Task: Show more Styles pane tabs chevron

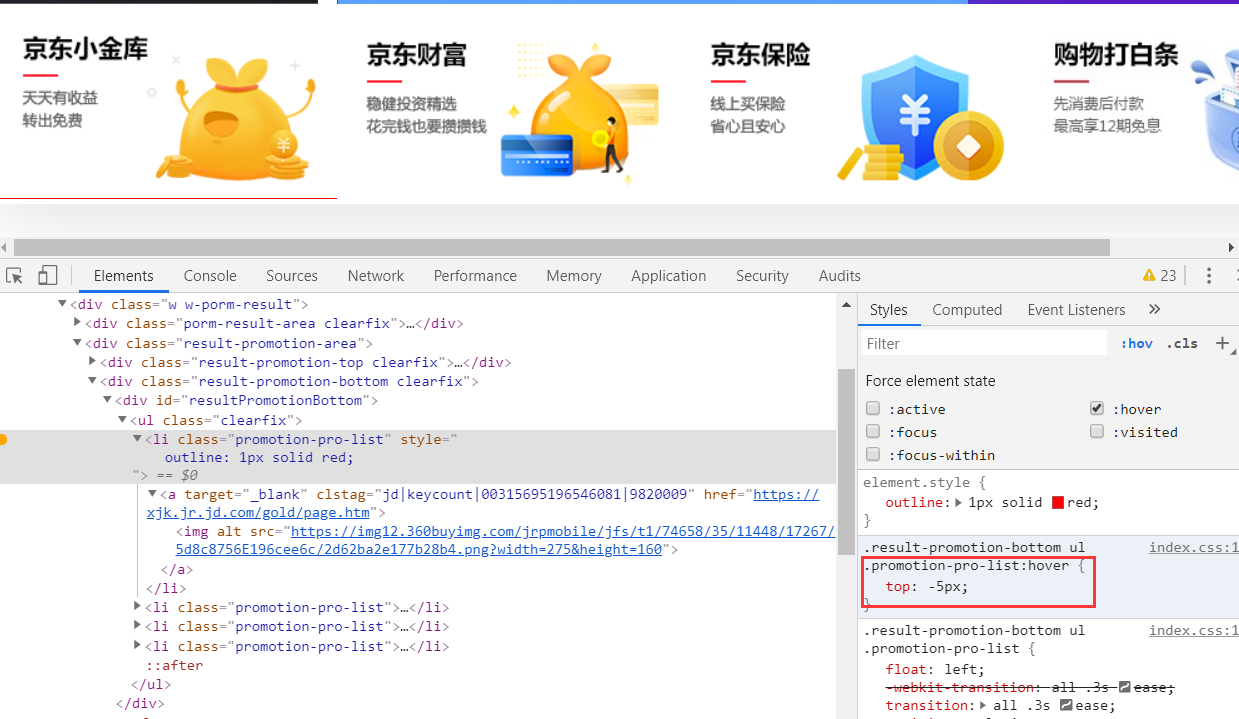Action: click(1154, 310)
